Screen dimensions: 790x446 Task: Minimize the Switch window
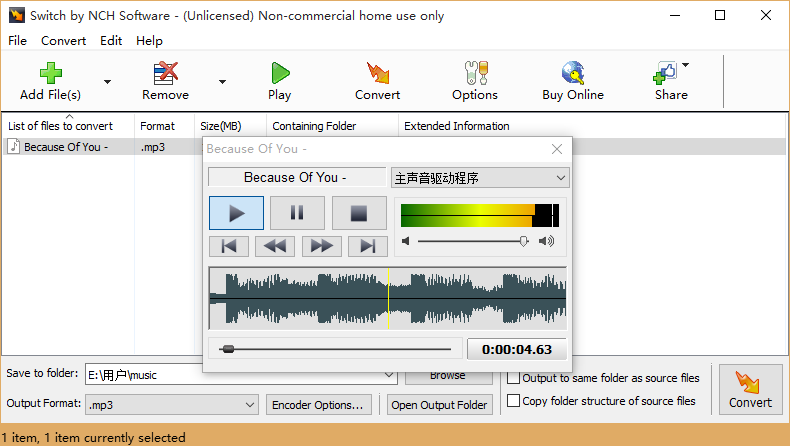[x=675, y=15]
